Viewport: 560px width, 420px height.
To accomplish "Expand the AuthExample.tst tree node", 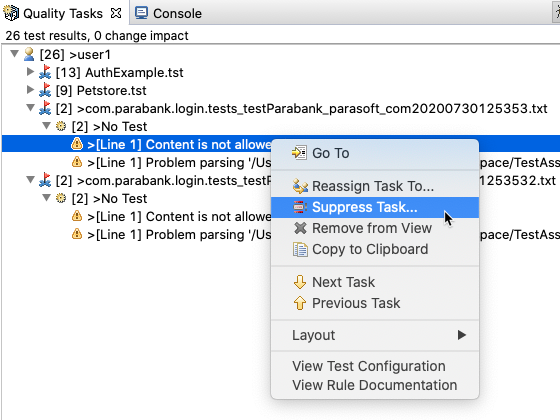I will point(30,72).
